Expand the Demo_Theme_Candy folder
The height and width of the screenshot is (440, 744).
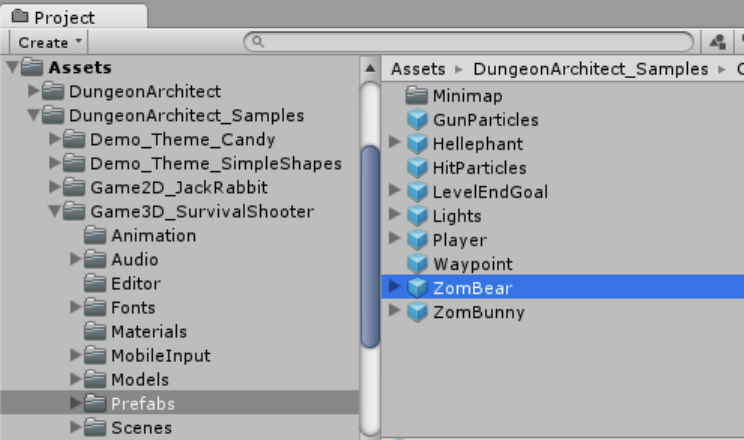click(x=55, y=138)
